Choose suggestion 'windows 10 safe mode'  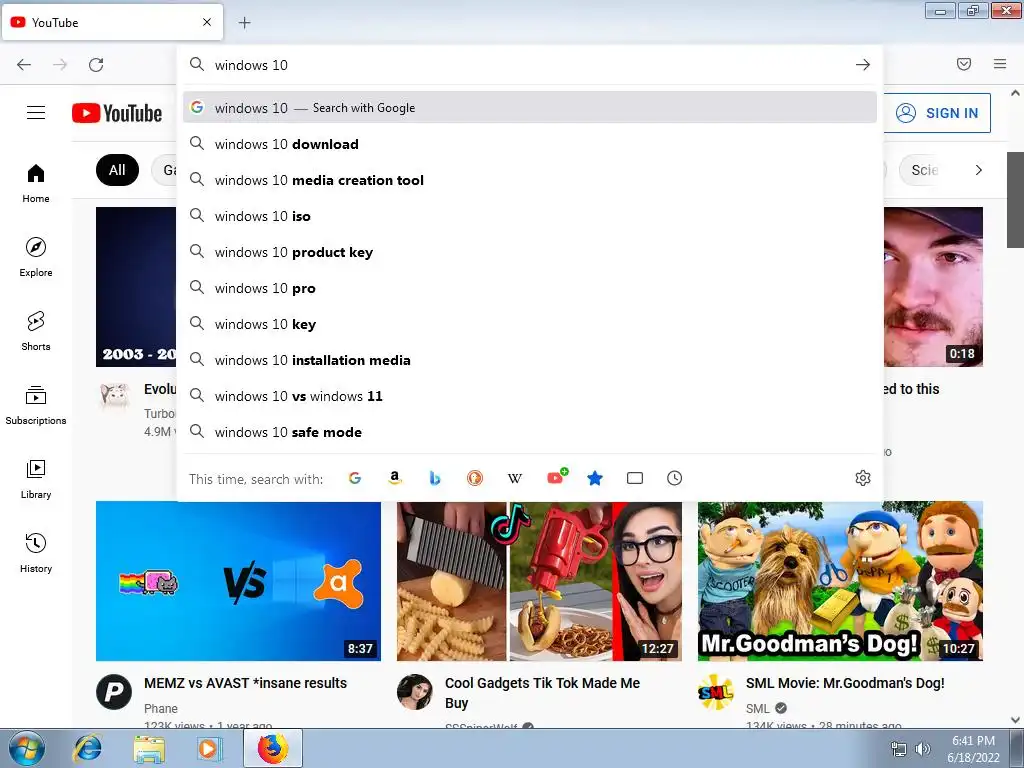pos(530,432)
